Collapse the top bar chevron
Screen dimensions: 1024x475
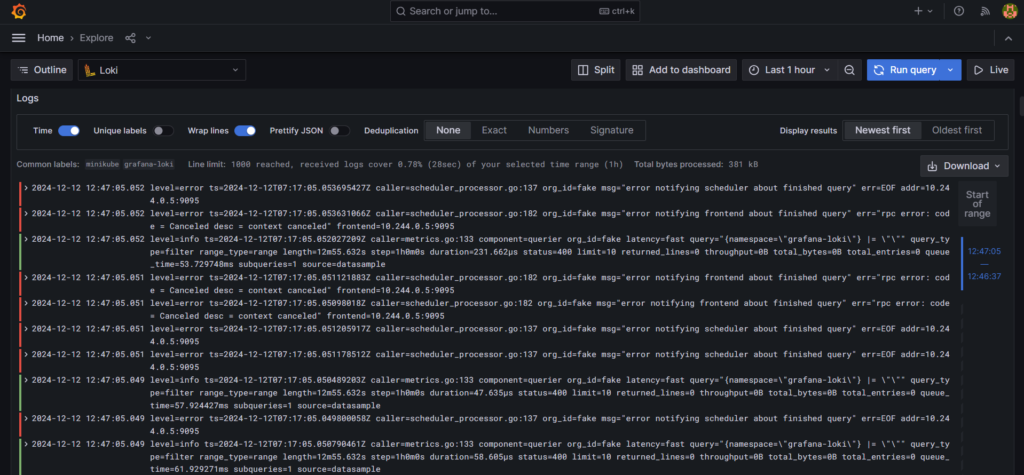(x=1008, y=38)
